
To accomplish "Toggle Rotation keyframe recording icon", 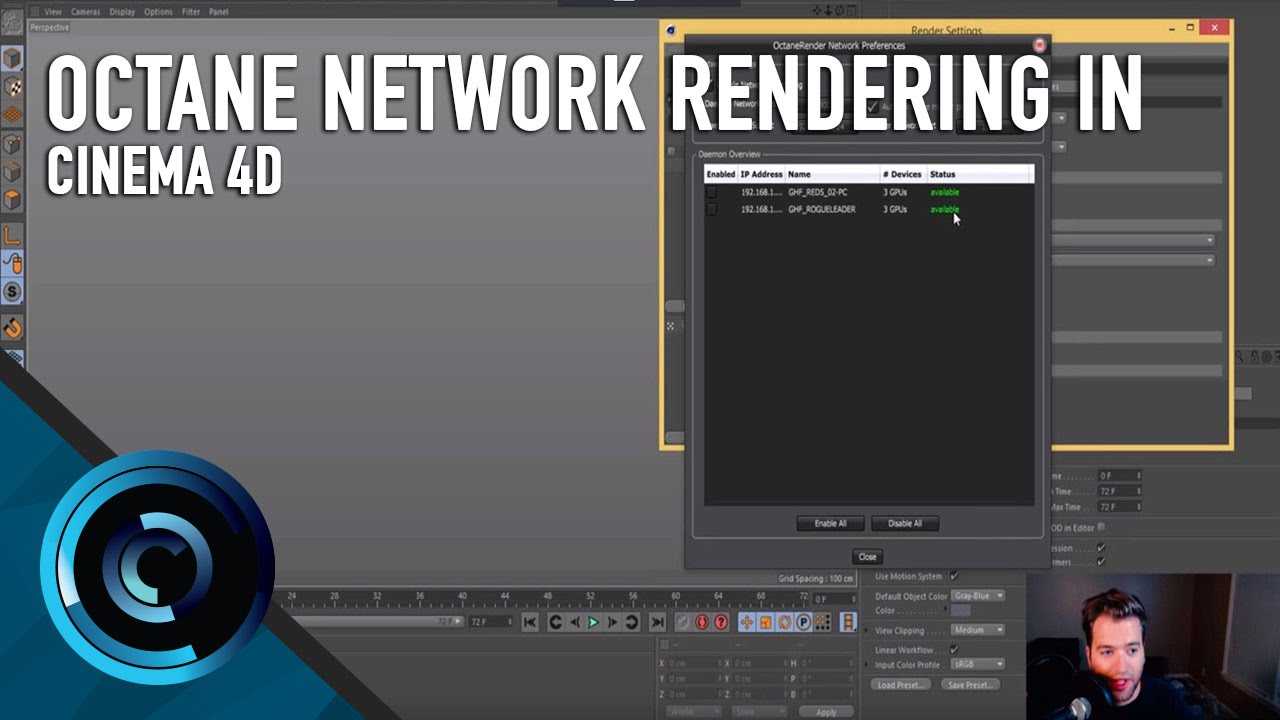I will (784, 622).
